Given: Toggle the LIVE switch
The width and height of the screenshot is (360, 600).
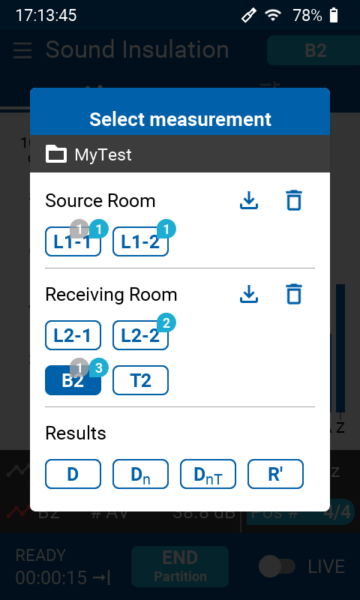Looking at the screenshot, I should coord(277,567).
